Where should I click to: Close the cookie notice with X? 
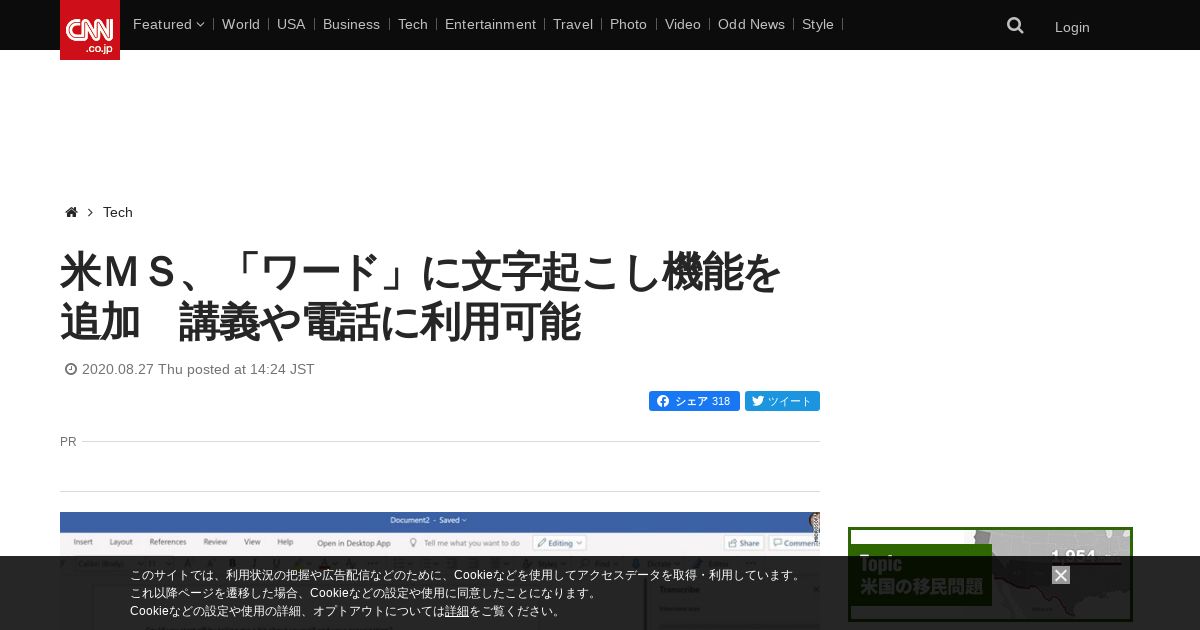pyautogui.click(x=1061, y=575)
